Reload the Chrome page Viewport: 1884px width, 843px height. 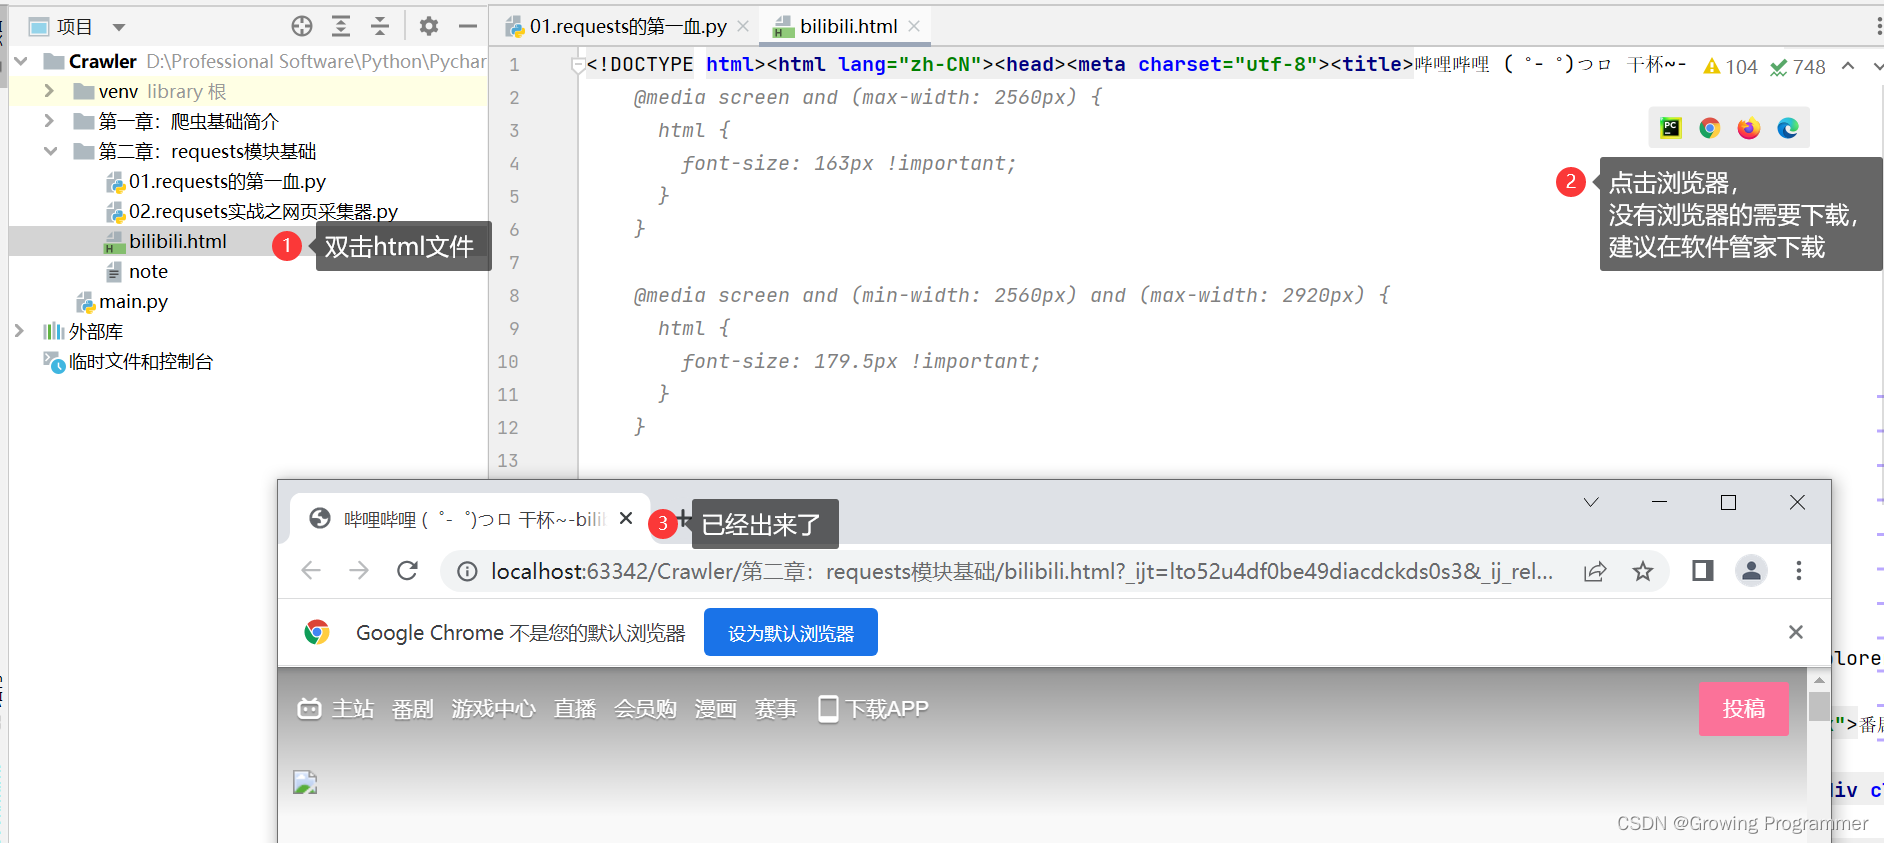click(407, 570)
